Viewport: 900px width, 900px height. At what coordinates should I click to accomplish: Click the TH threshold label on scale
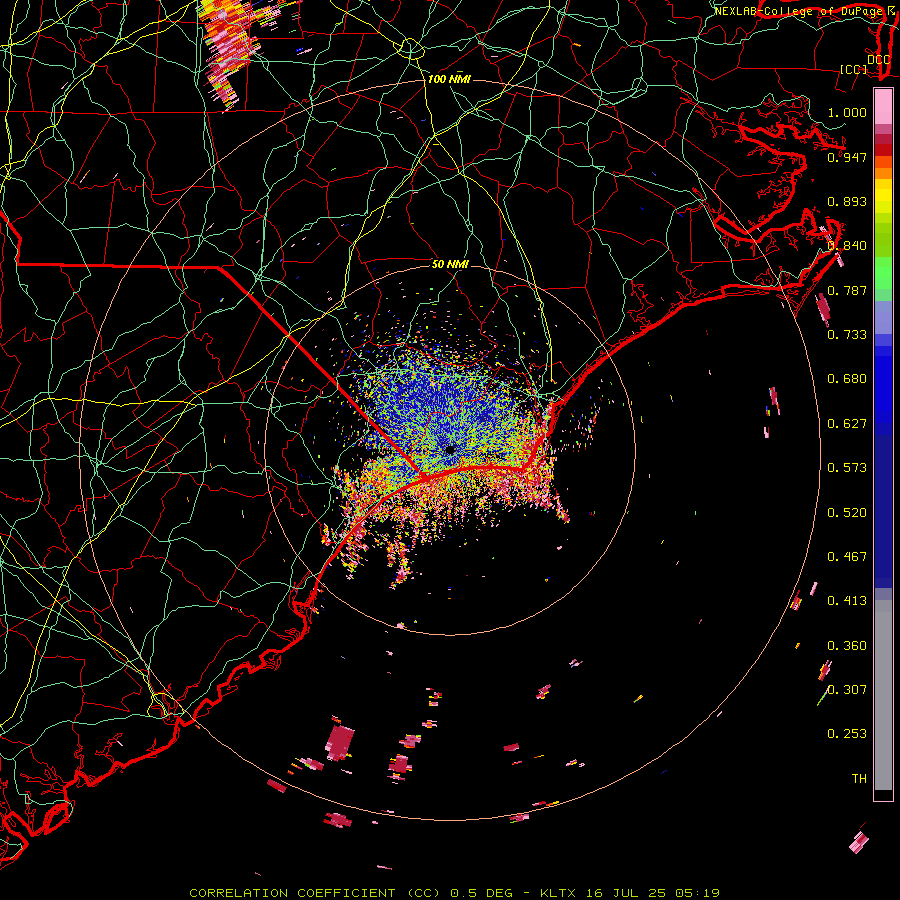(x=859, y=779)
